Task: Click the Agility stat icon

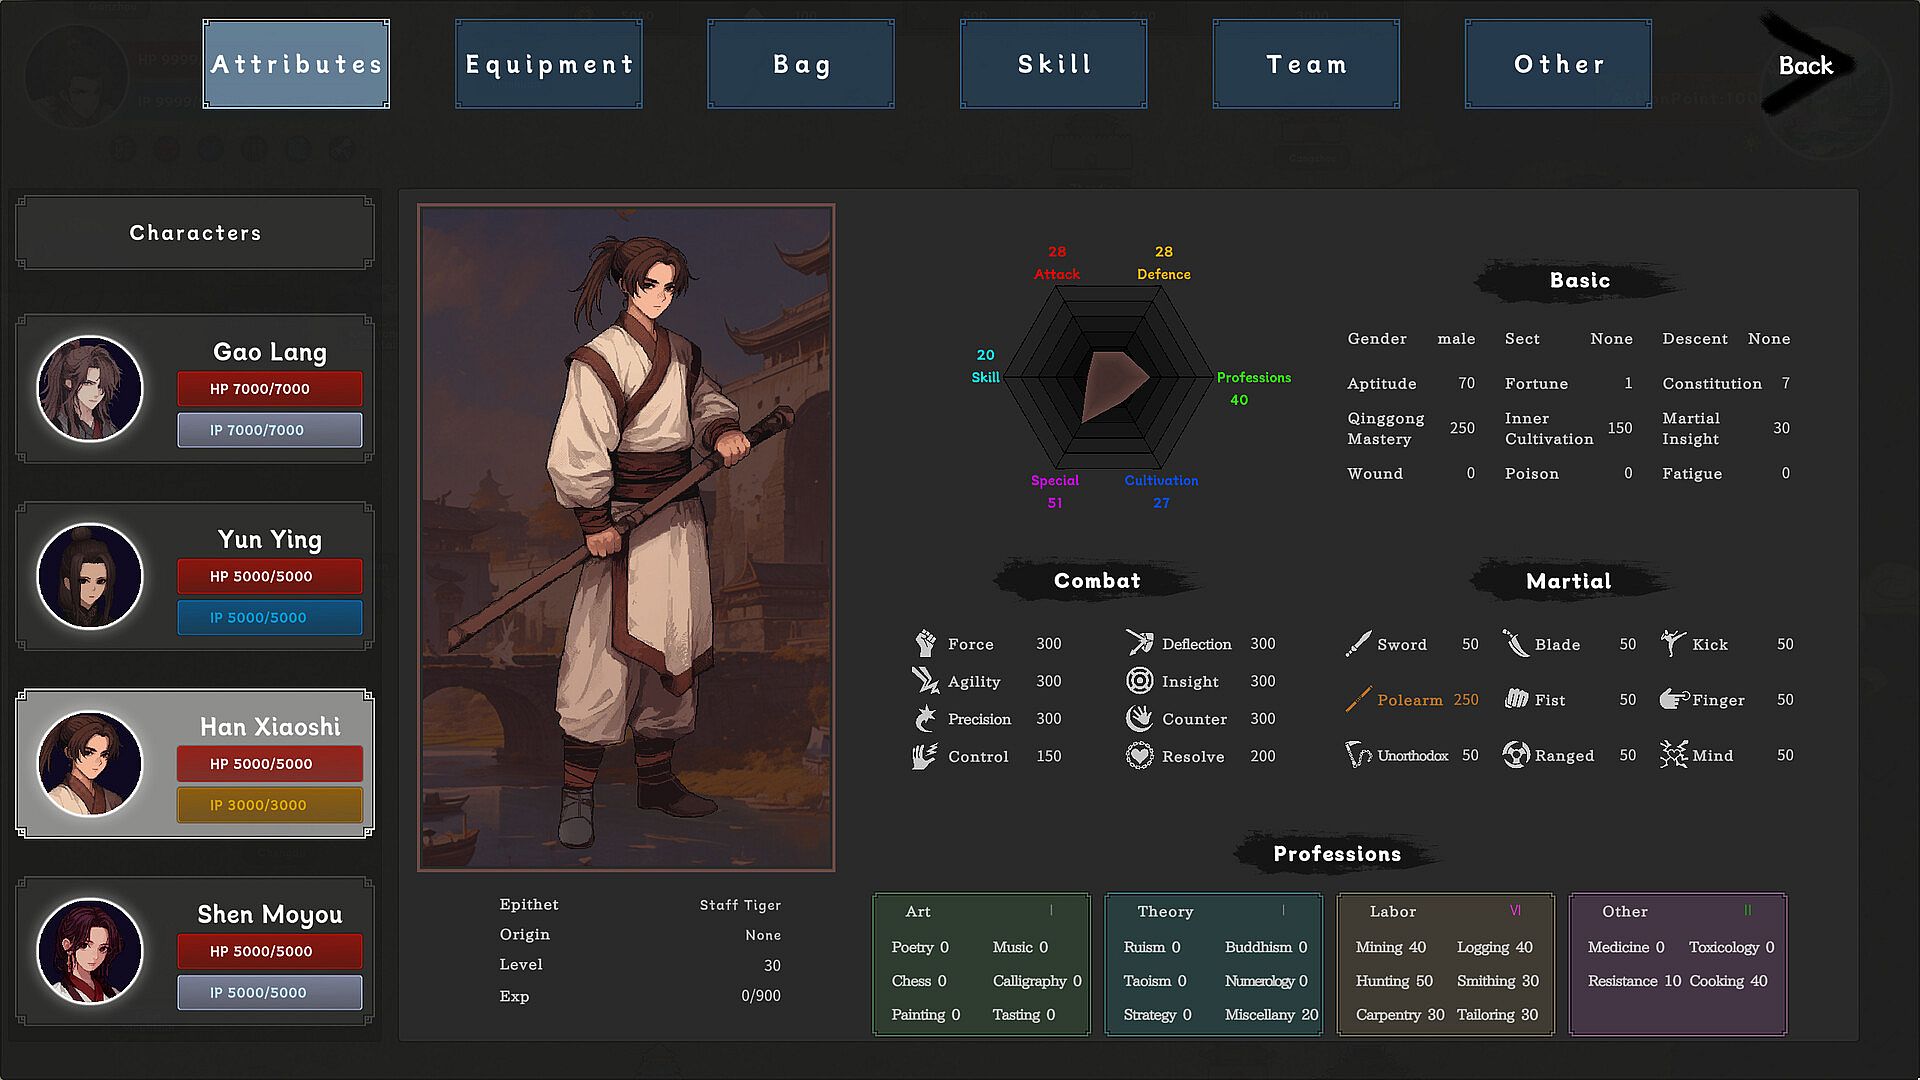Action: click(x=925, y=681)
